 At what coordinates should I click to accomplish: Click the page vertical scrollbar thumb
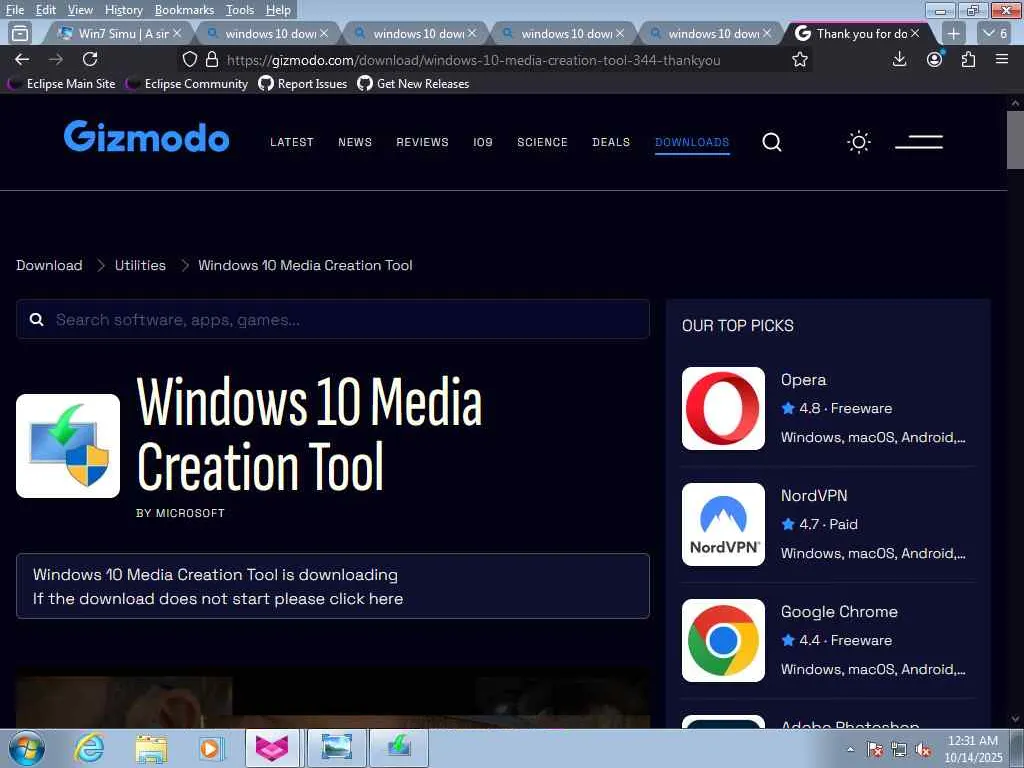[1015, 140]
